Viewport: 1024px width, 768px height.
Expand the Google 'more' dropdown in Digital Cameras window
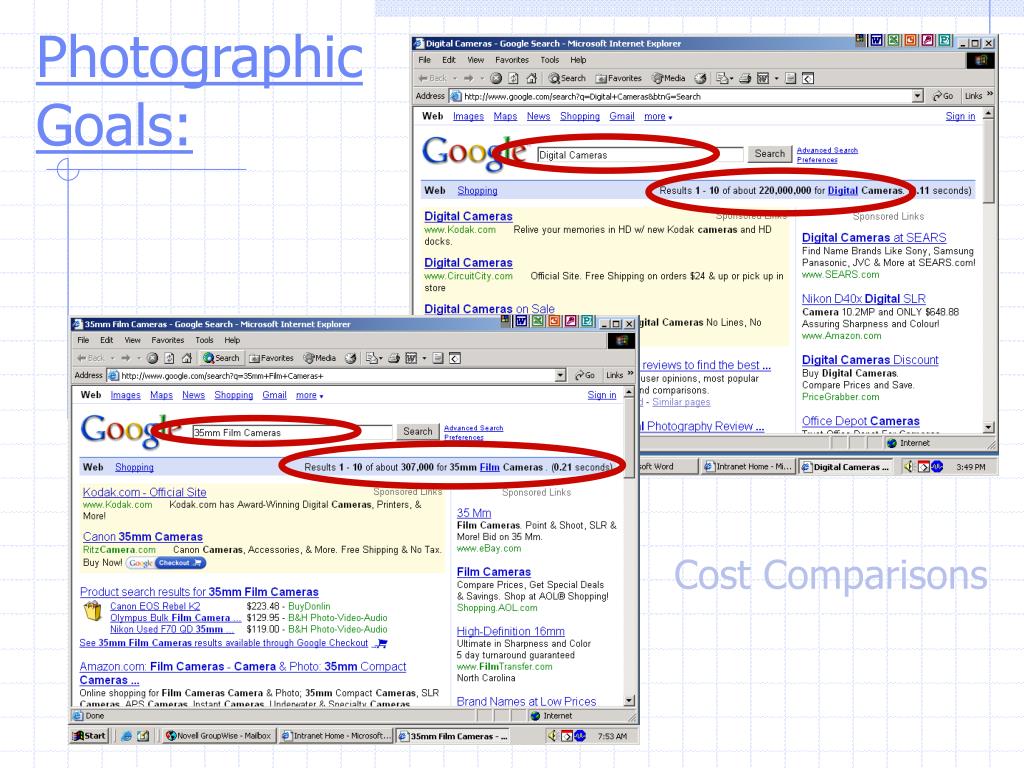(x=658, y=116)
